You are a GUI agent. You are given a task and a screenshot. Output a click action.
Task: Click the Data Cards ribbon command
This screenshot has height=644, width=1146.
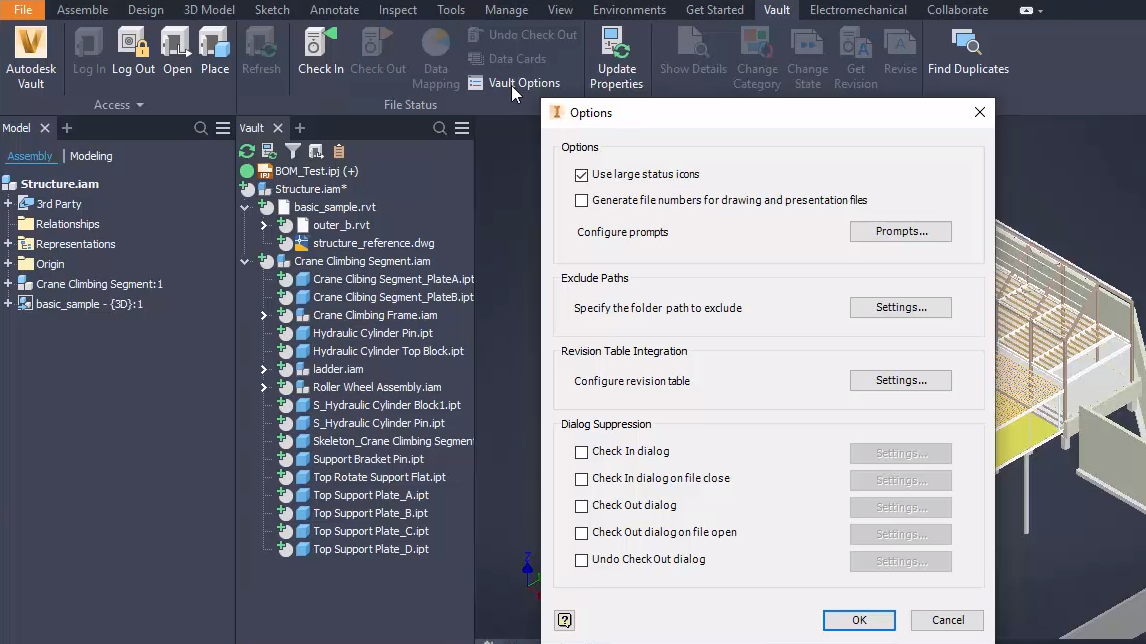tap(507, 59)
